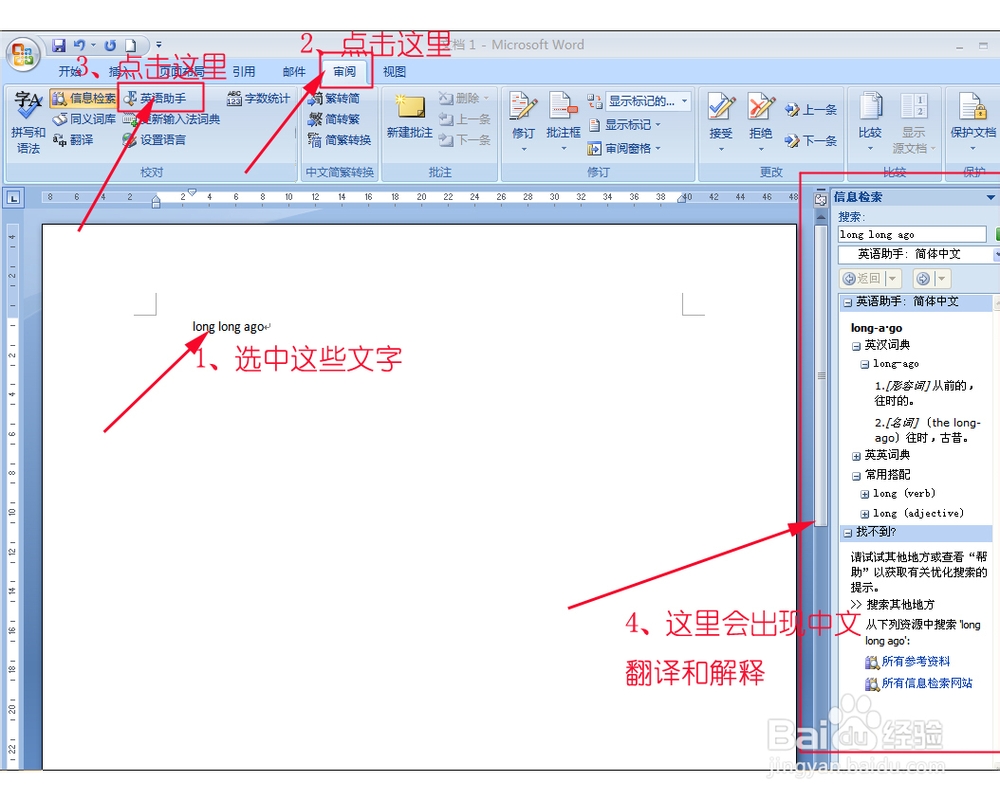Collapse 常用搭配 tree node

[856, 475]
